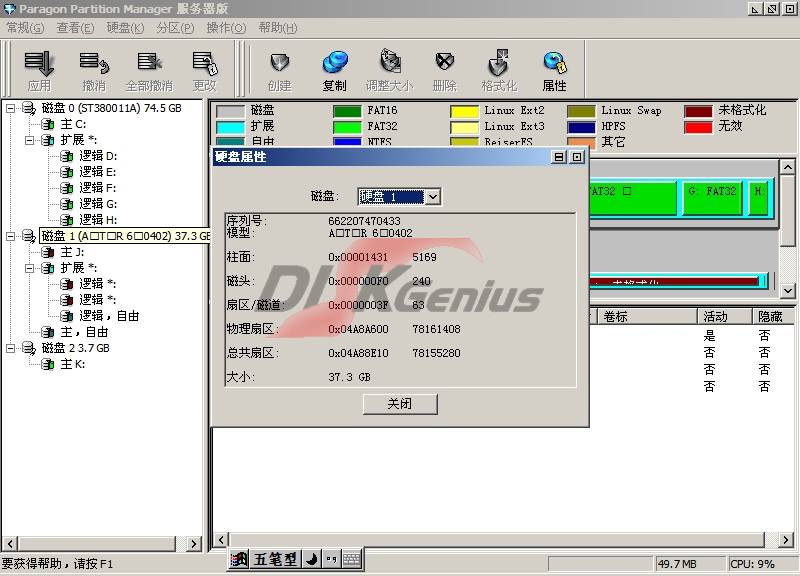The image size is (800, 576).
Task: Click the dark red 未格式化 partition bar
Action: [674, 281]
